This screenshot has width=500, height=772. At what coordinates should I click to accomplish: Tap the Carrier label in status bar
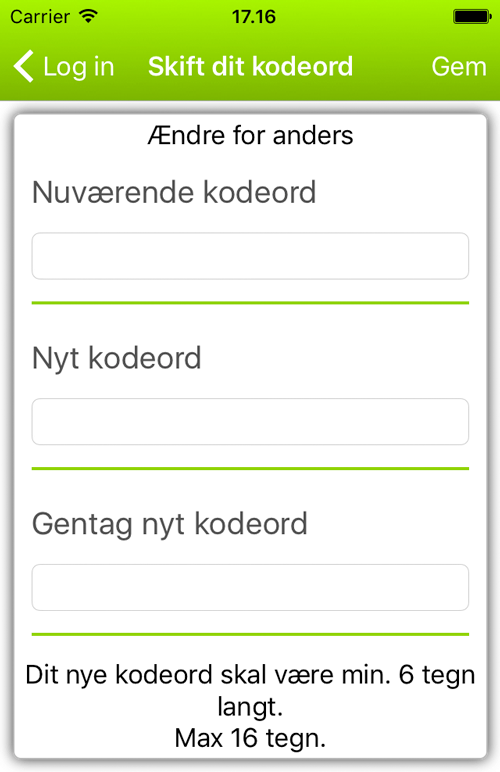tap(40, 17)
